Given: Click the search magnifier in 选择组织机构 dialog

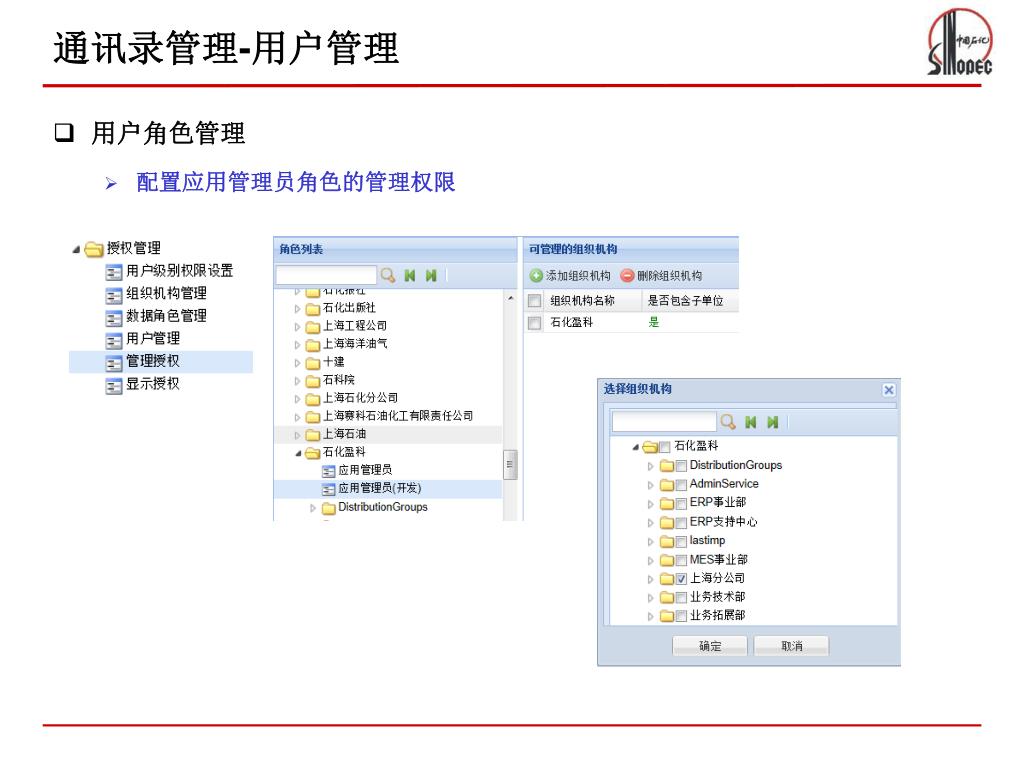Looking at the screenshot, I should (x=728, y=422).
